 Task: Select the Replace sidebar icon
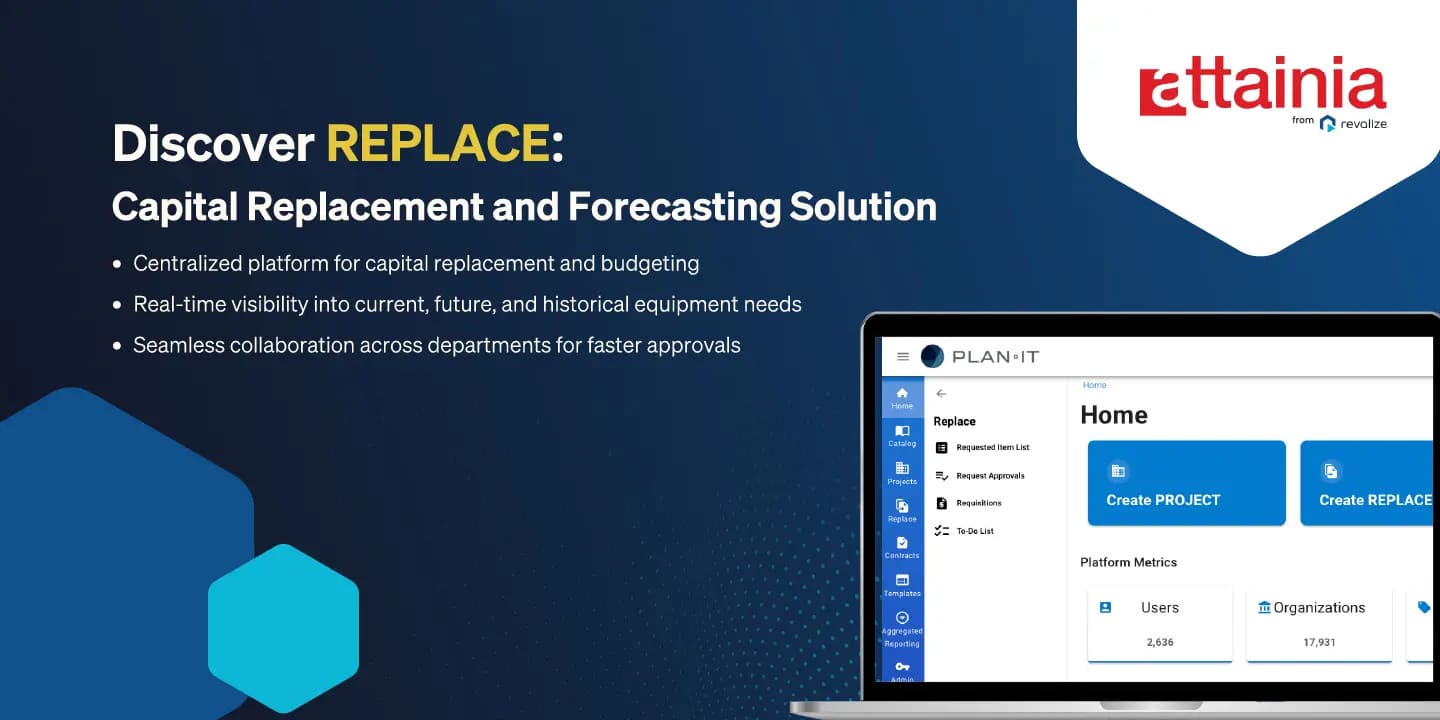[x=902, y=512]
